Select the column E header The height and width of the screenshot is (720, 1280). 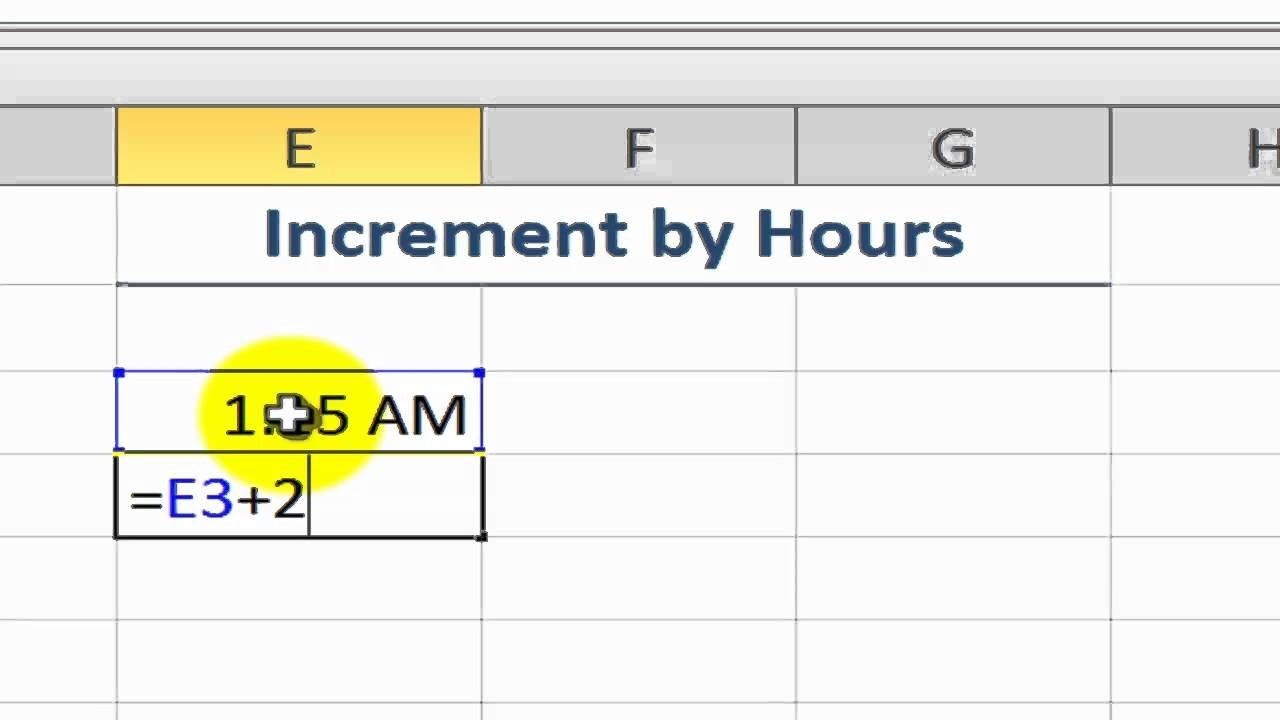299,146
